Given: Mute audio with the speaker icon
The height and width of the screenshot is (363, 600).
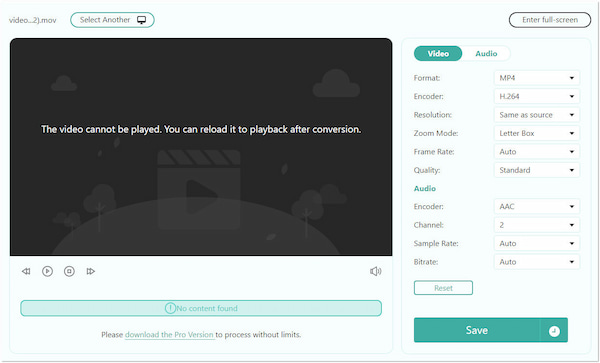Looking at the screenshot, I should click(375, 271).
